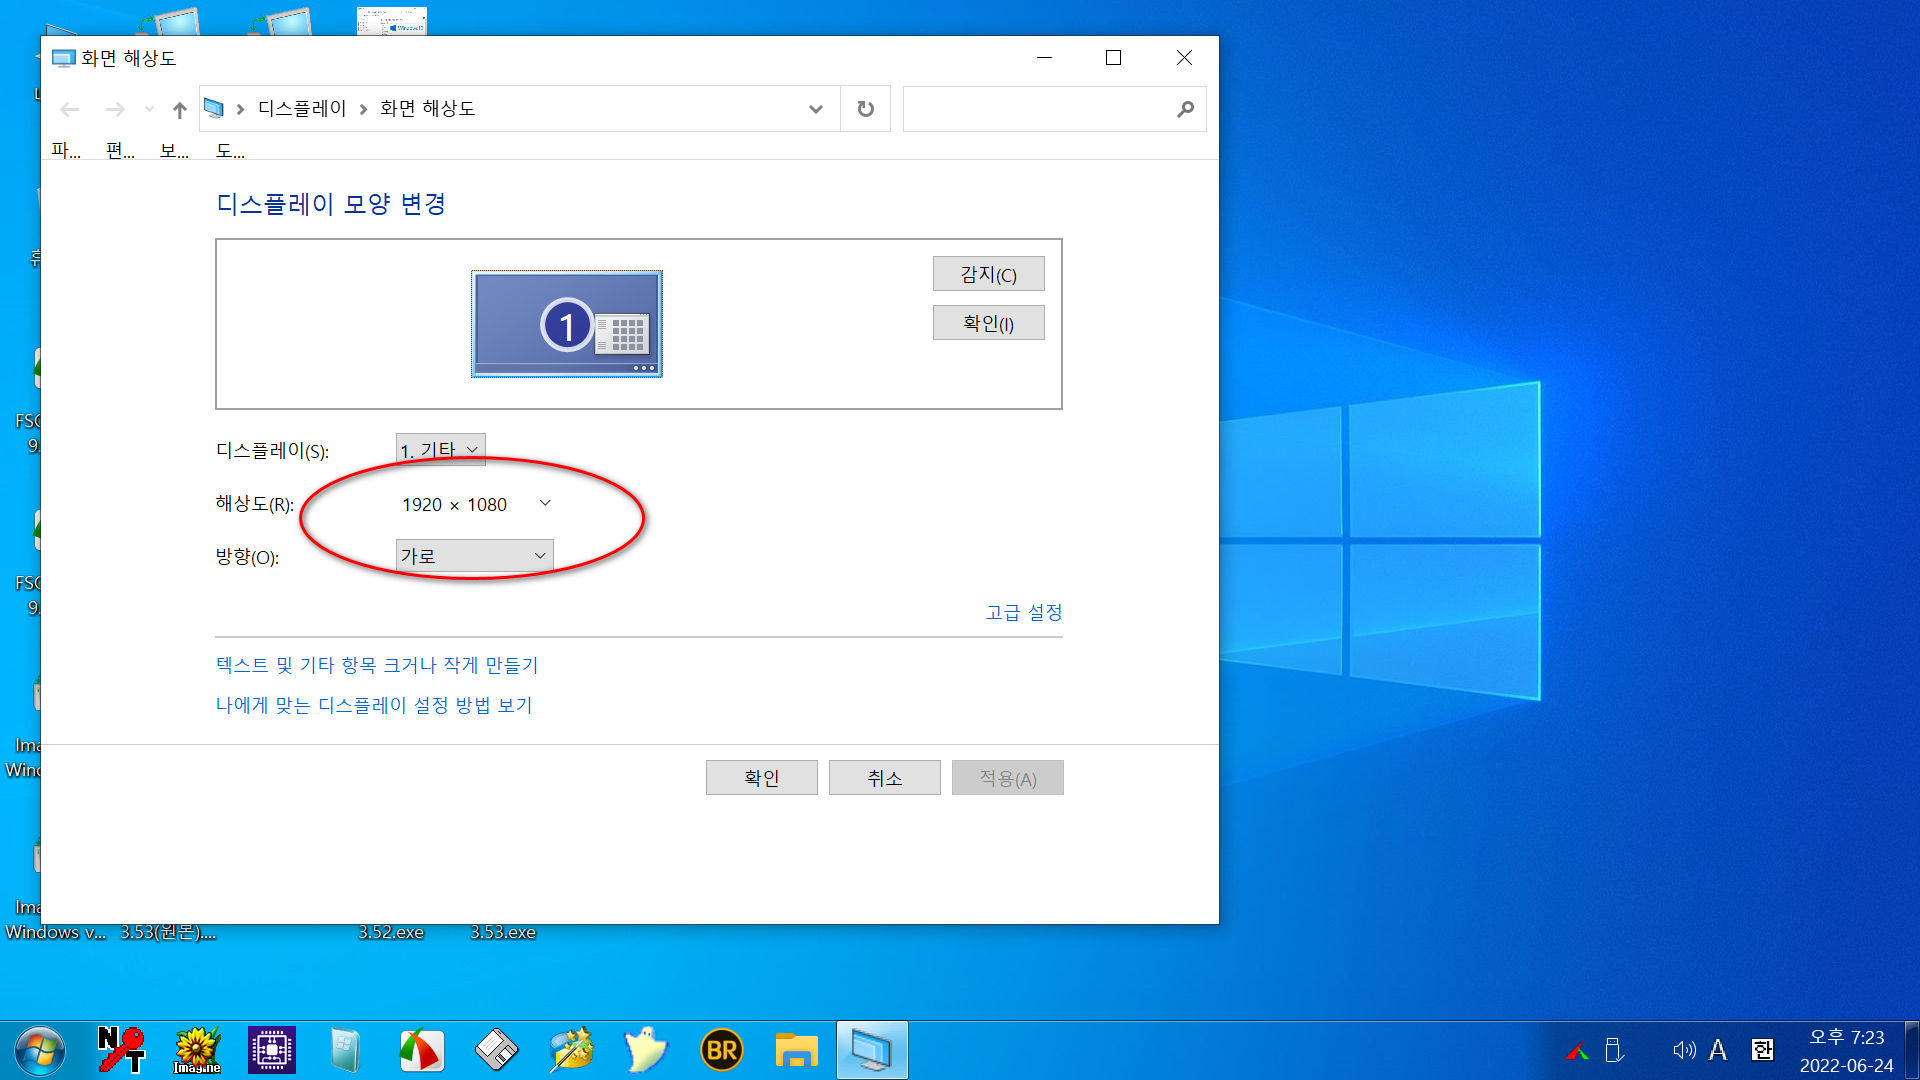Select the active display settings taskbar button
Image resolution: width=1920 pixels, height=1080 pixels.
pyautogui.click(x=872, y=1051)
